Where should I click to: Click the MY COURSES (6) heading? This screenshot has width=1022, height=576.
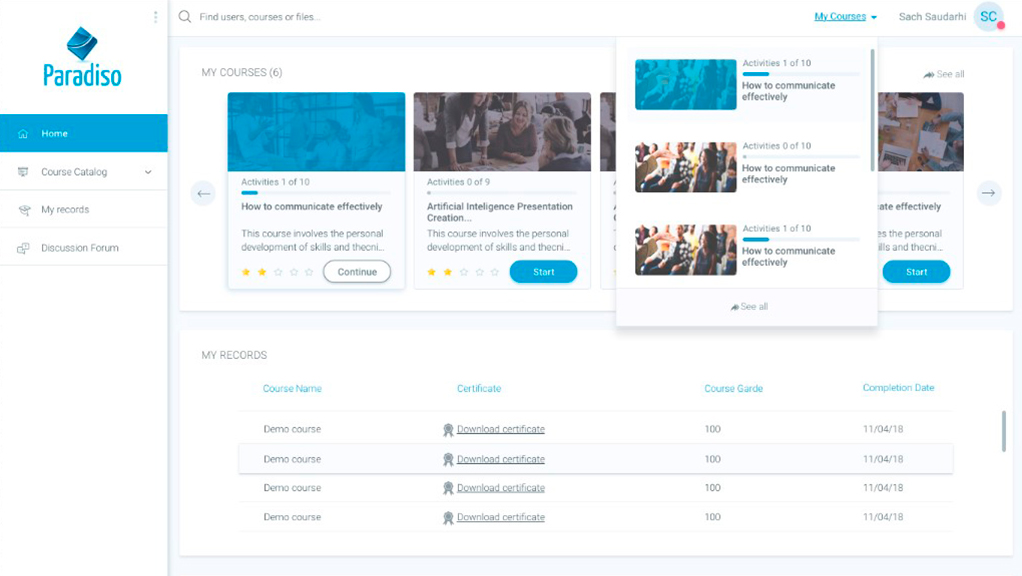[x=242, y=72]
